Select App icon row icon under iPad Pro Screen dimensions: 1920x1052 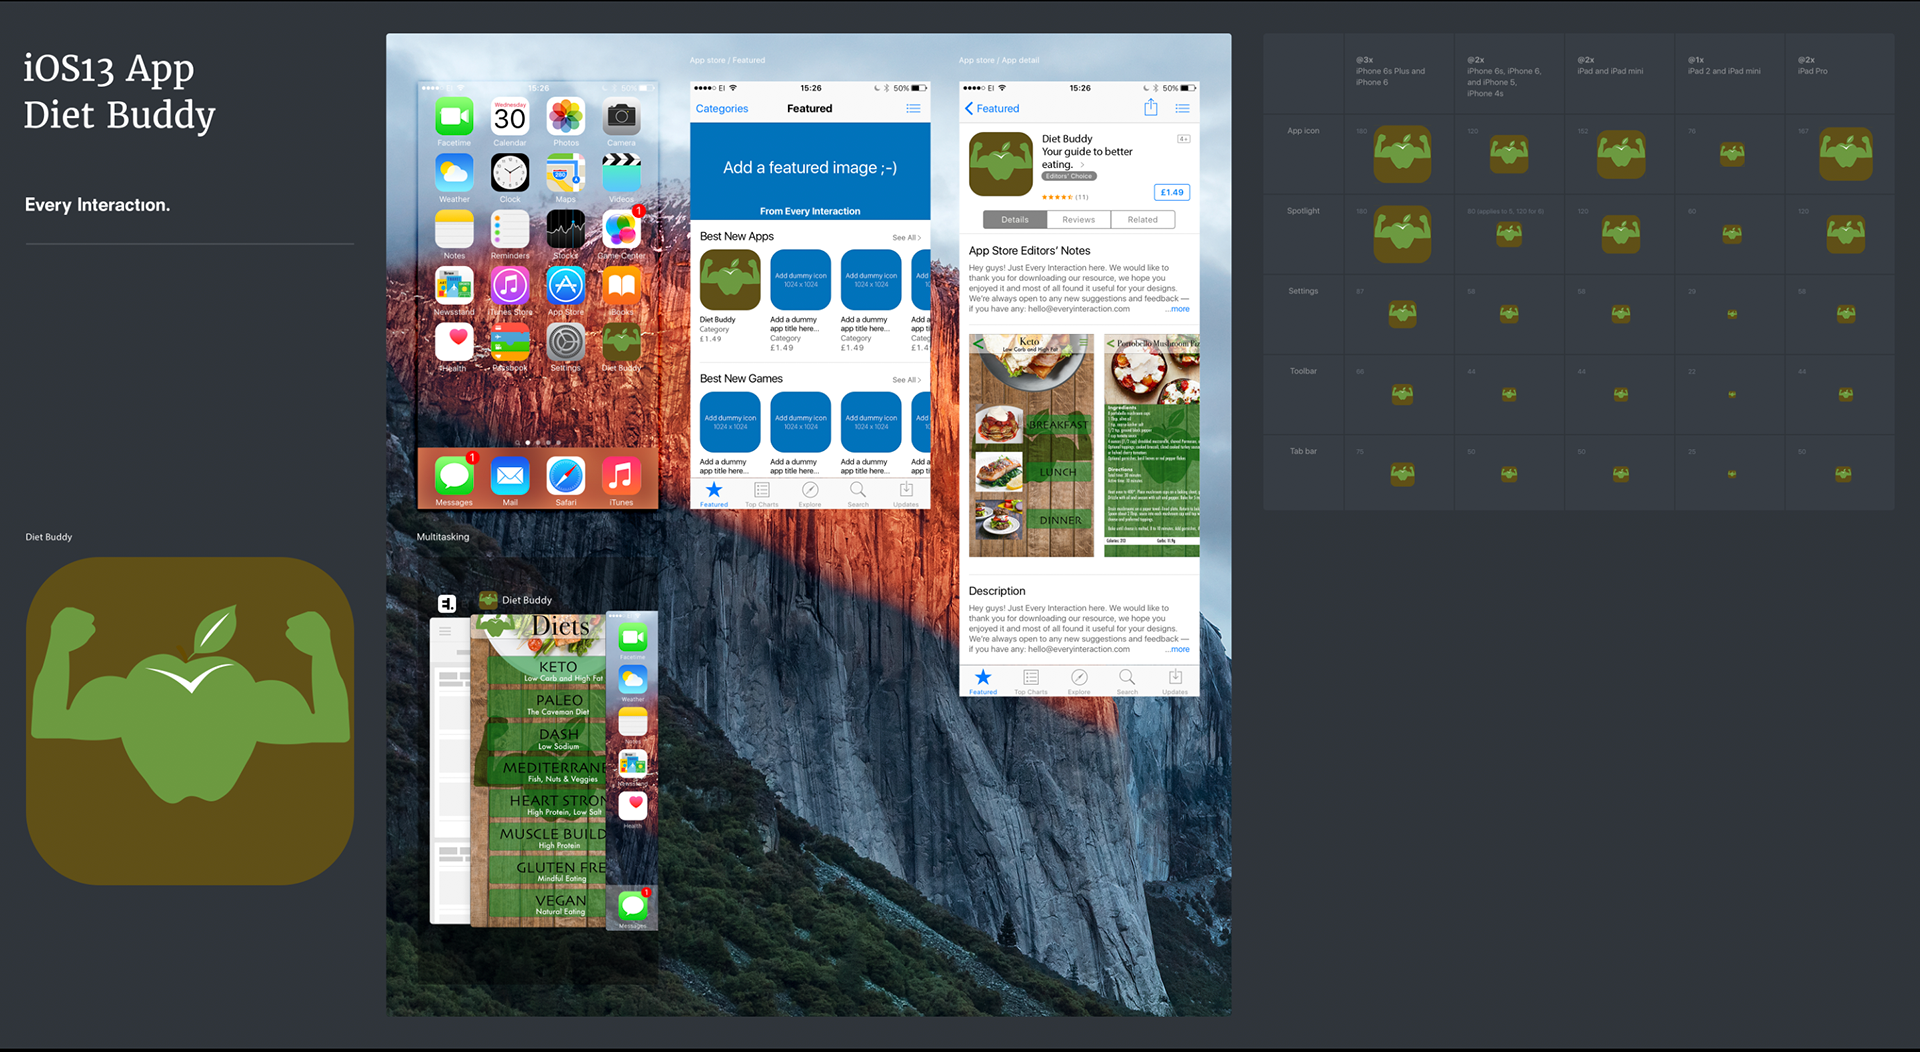point(1845,155)
